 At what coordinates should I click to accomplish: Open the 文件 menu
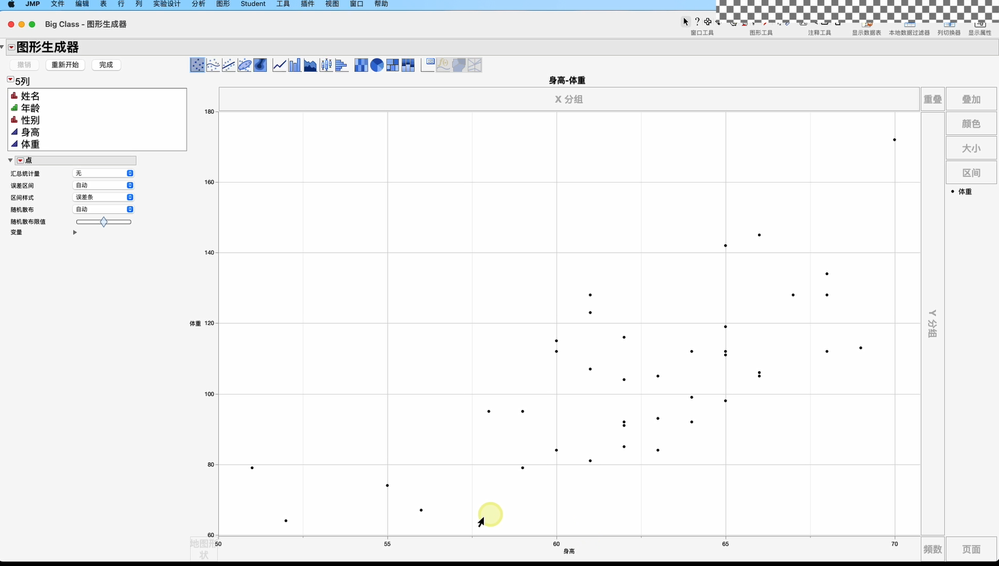[57, 4]
